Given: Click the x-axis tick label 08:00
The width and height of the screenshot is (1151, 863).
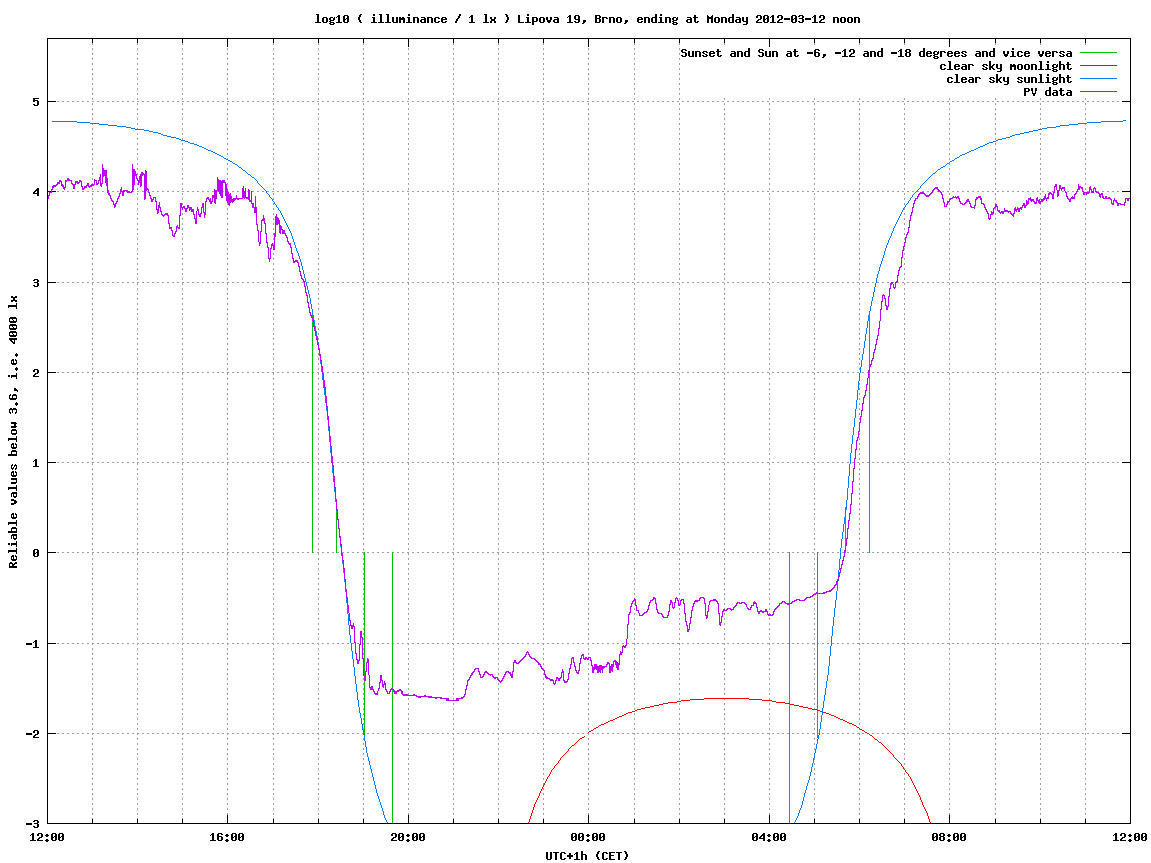Looking at the screenshot, I should point(949,837).
